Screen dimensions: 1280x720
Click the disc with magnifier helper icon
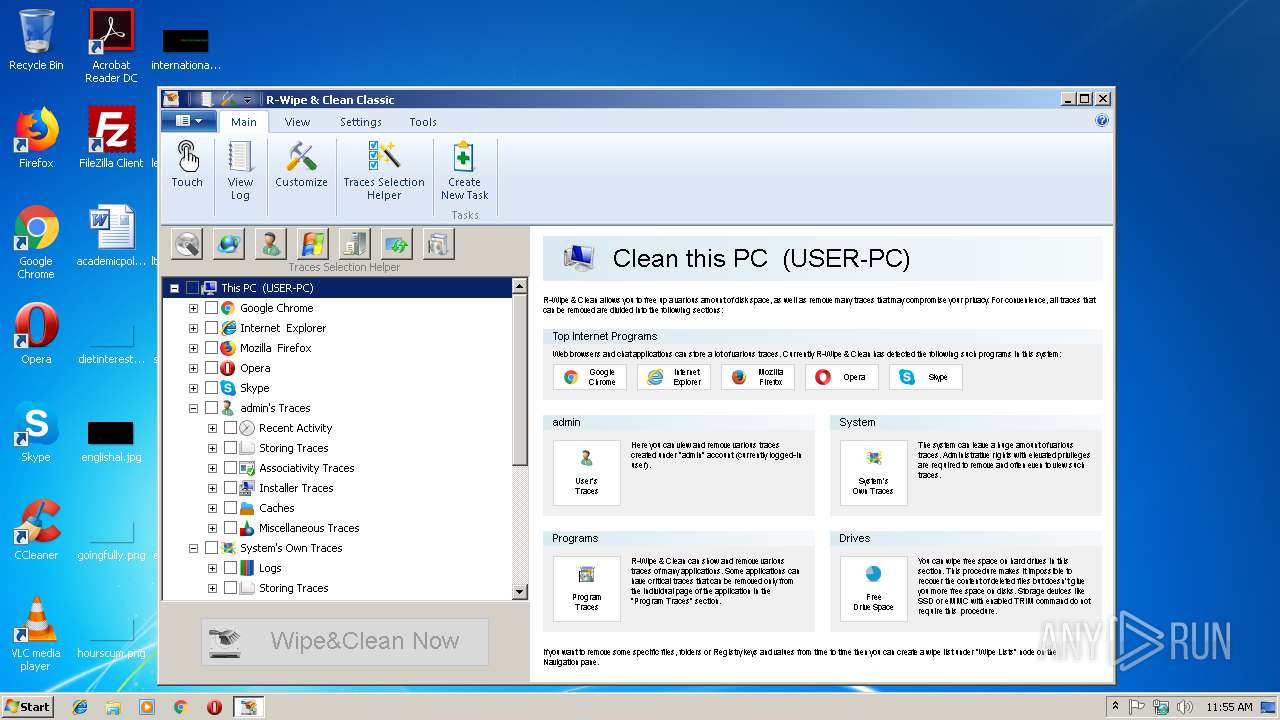tap(187, 244)
